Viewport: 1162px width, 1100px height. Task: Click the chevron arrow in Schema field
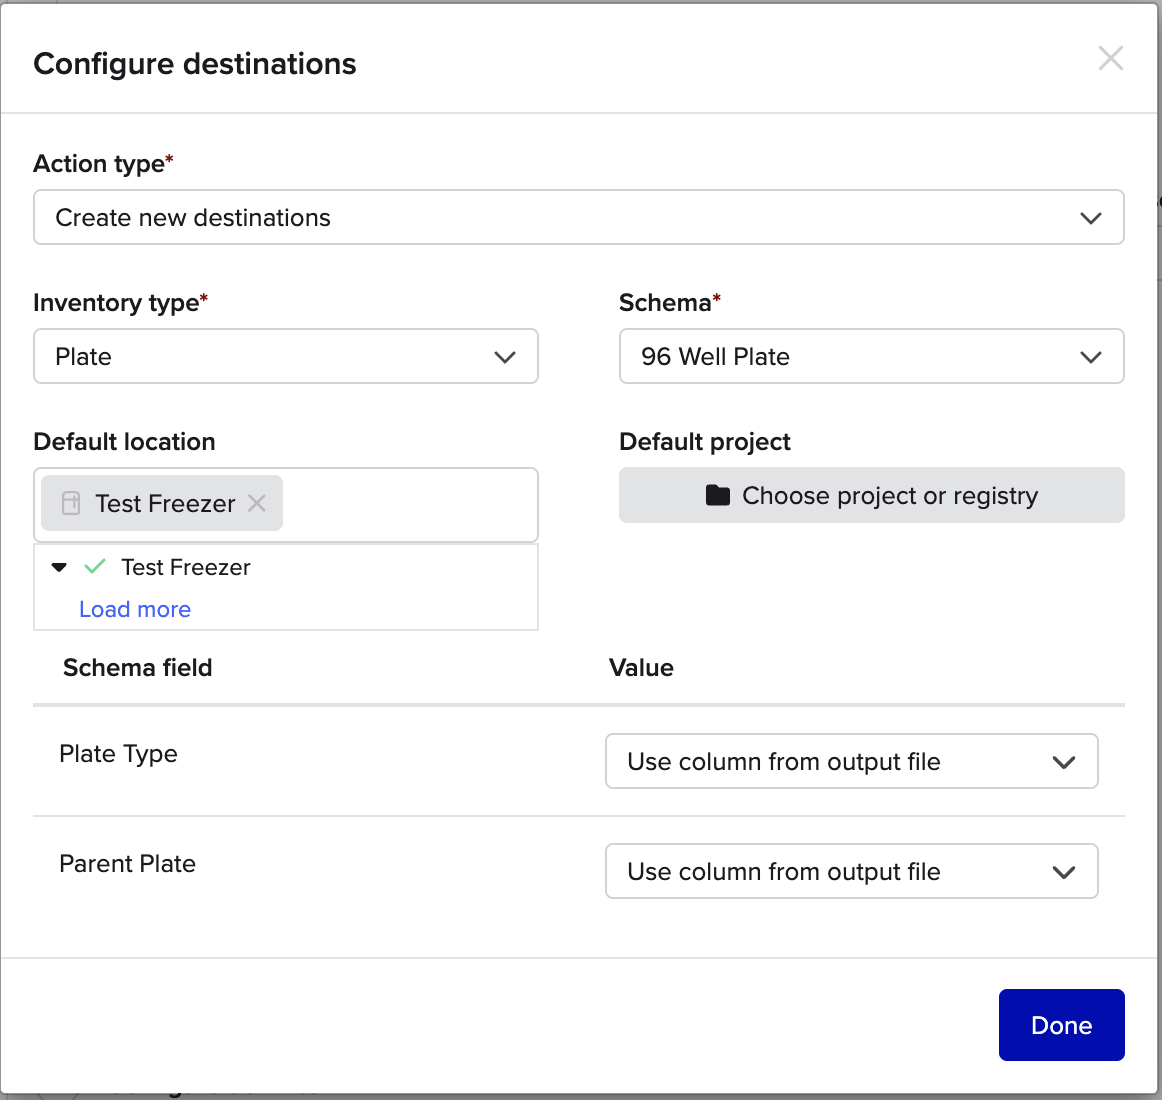(x=1090, y=357)
